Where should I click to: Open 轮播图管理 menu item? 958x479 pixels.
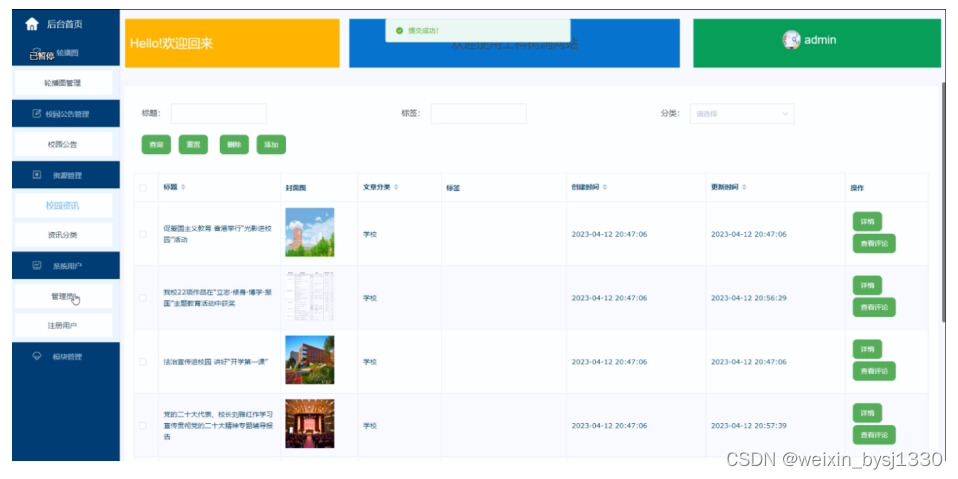point(63,83)
